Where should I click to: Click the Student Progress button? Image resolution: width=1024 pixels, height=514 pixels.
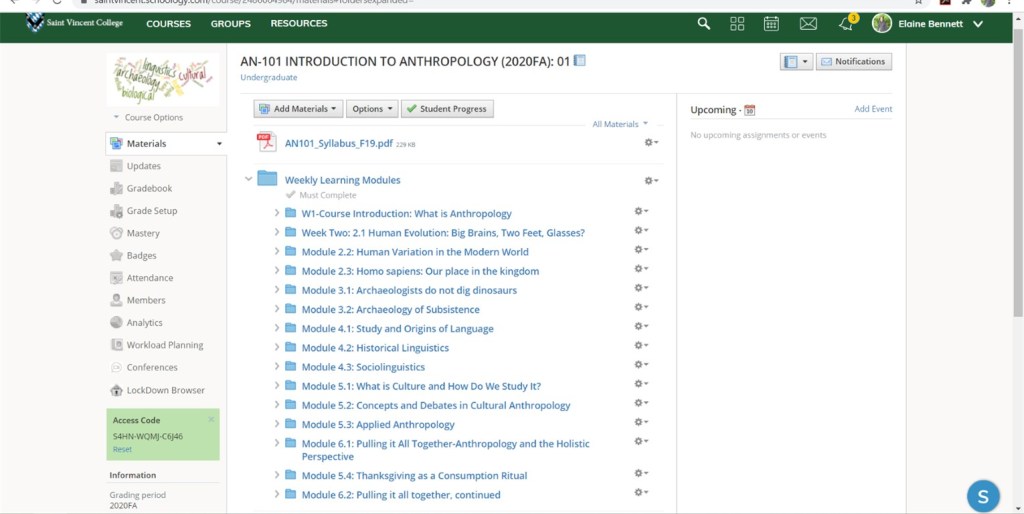[x=447, y=109]
